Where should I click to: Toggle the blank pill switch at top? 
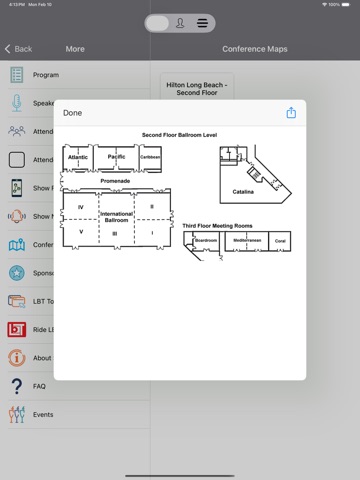157,23
